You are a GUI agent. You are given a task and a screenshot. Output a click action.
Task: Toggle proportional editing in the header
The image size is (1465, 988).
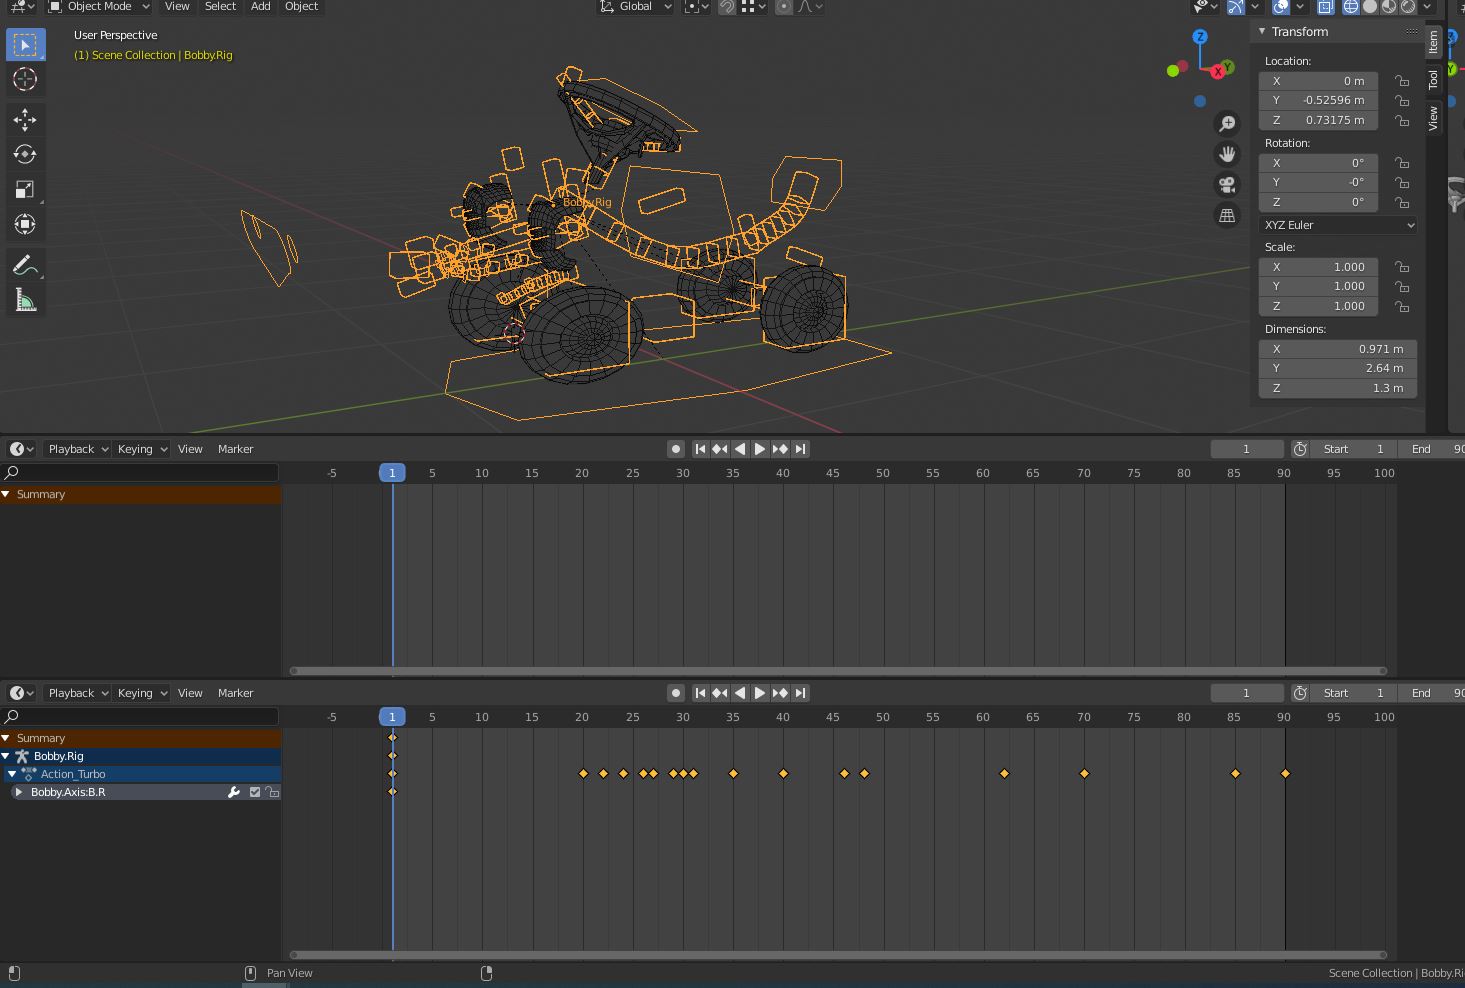785,7
